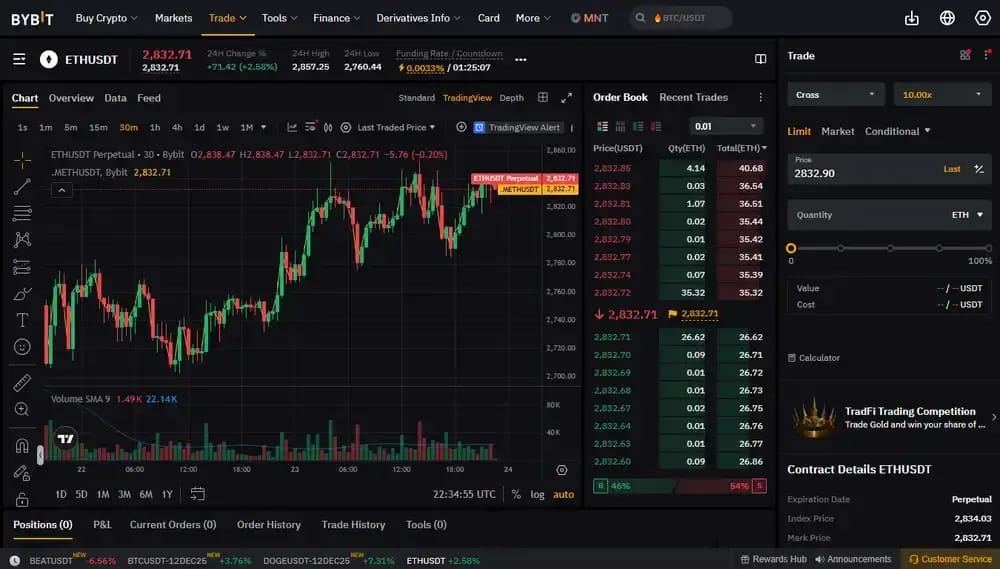
Task: Switch chart to Depth view
Action: coord(511,98)
